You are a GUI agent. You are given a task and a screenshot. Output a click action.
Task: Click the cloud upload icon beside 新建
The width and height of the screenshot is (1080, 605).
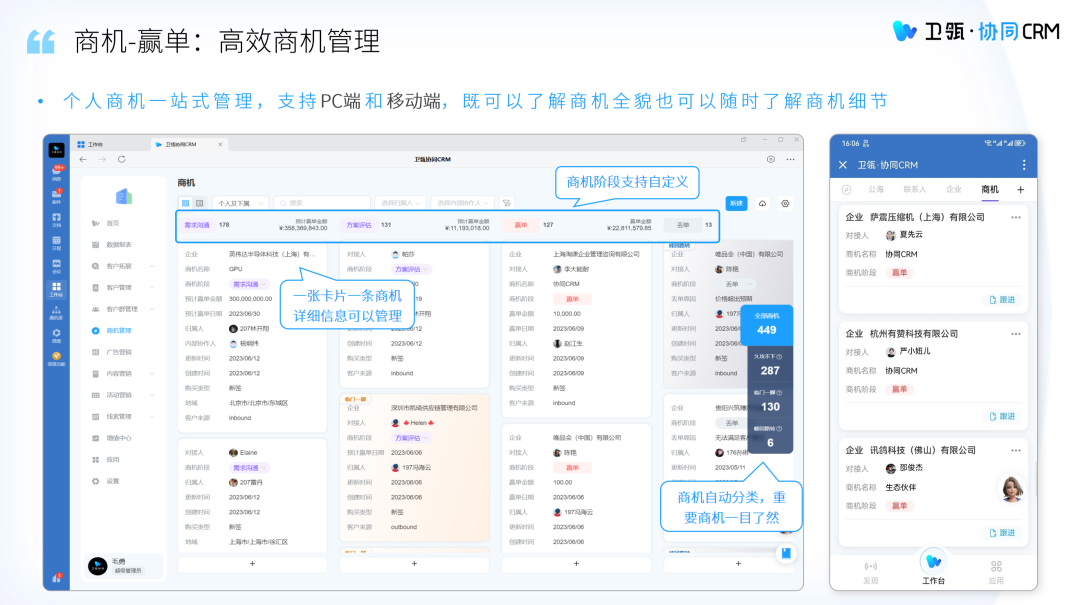[x=762, y=203]
